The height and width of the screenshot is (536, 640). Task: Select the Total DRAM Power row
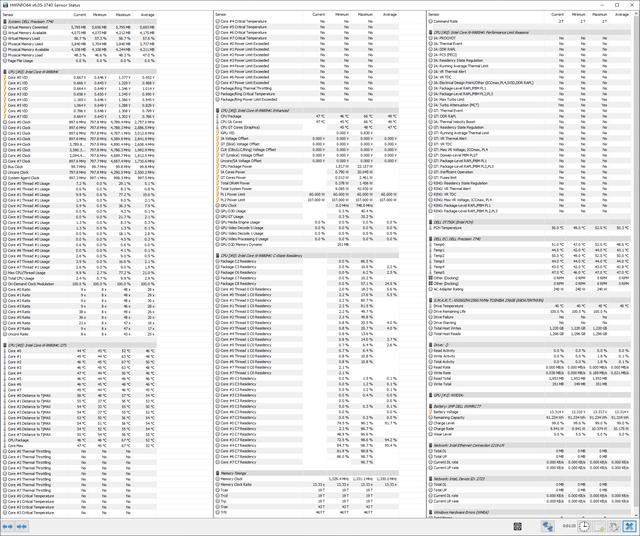pyautogui.click(x=307, y=183)
